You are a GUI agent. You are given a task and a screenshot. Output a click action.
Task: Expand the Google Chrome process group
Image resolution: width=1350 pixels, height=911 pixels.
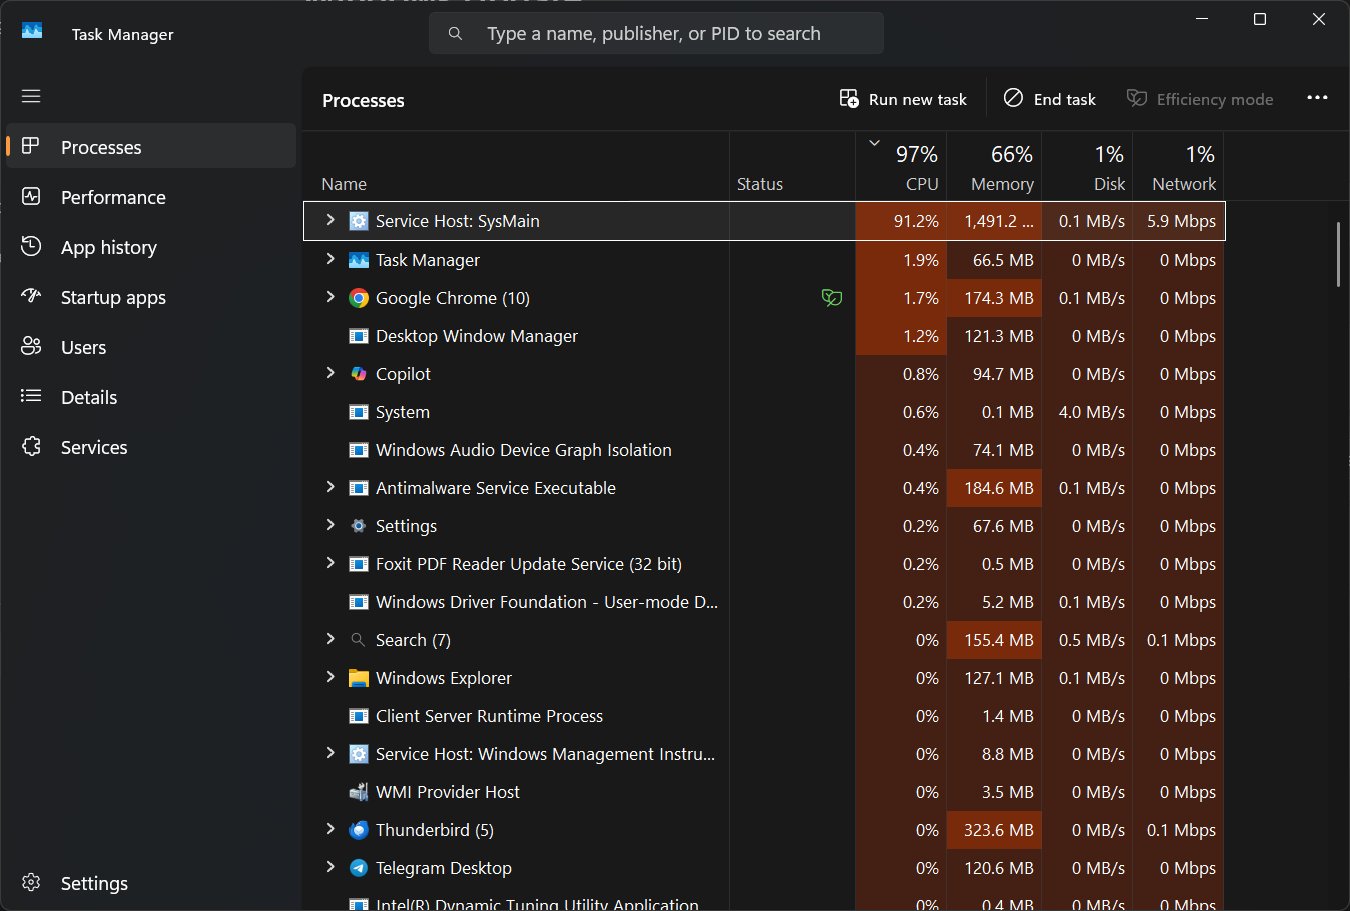pyautogui.click(x=330, y=297)
